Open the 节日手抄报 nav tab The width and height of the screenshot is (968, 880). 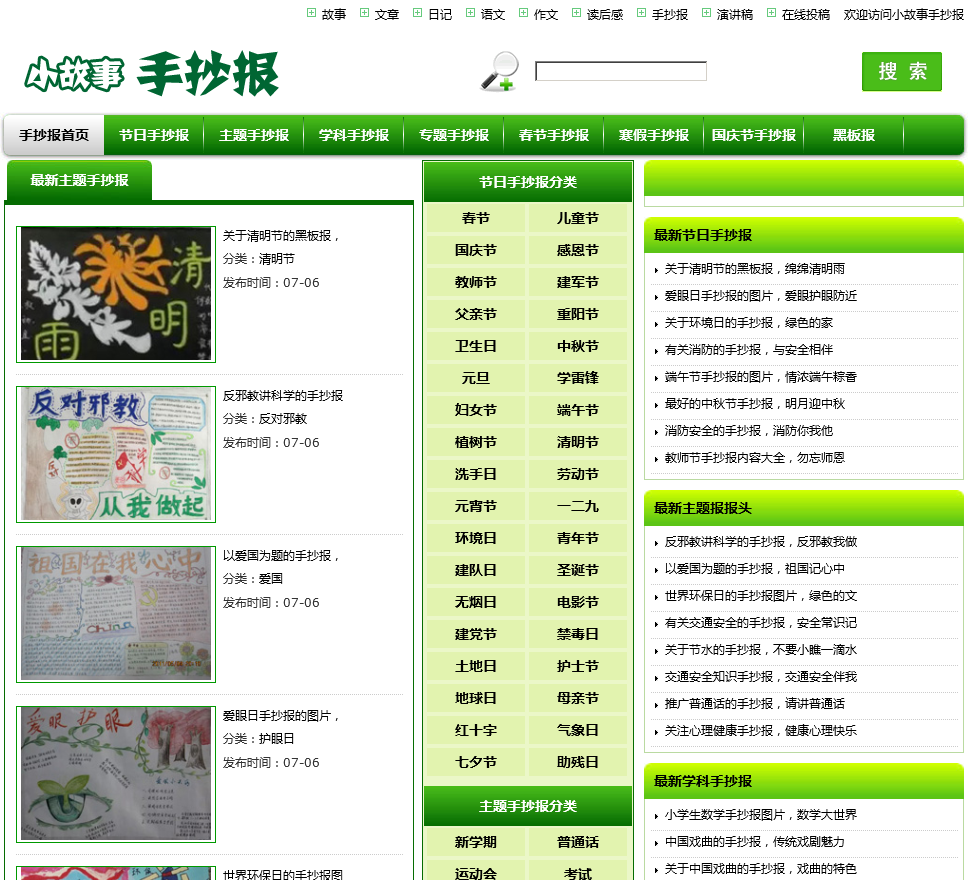(x=154, y=135)
